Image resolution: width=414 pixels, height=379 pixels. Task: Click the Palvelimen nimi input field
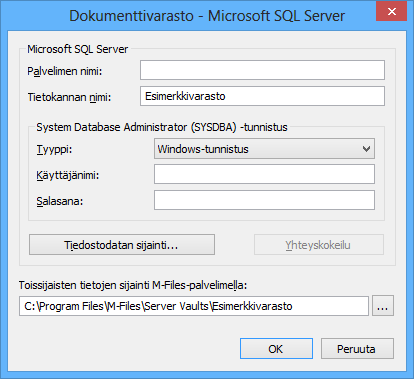tap(262, 70)
